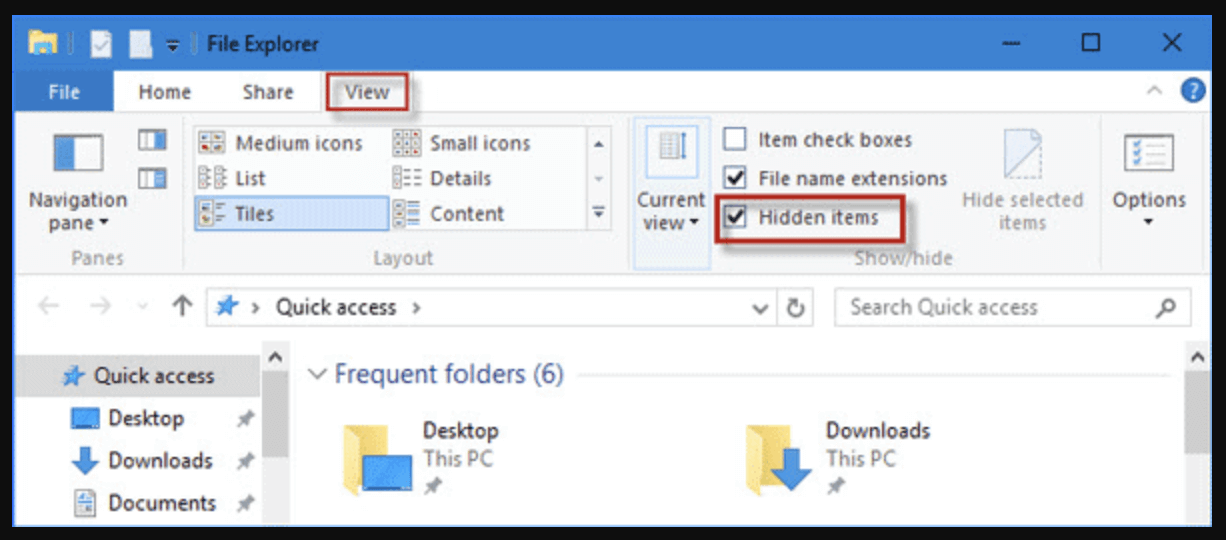Click the pin icon next to sidebar Documents

[244, 504]
